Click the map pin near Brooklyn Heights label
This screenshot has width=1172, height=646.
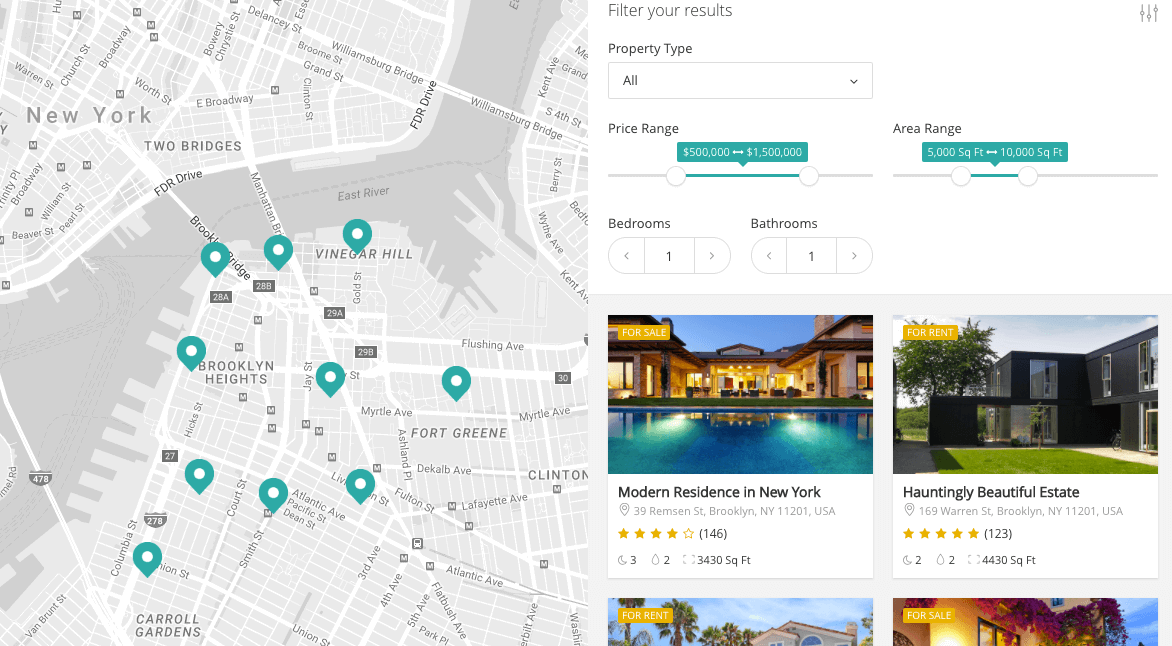(191, 352)
